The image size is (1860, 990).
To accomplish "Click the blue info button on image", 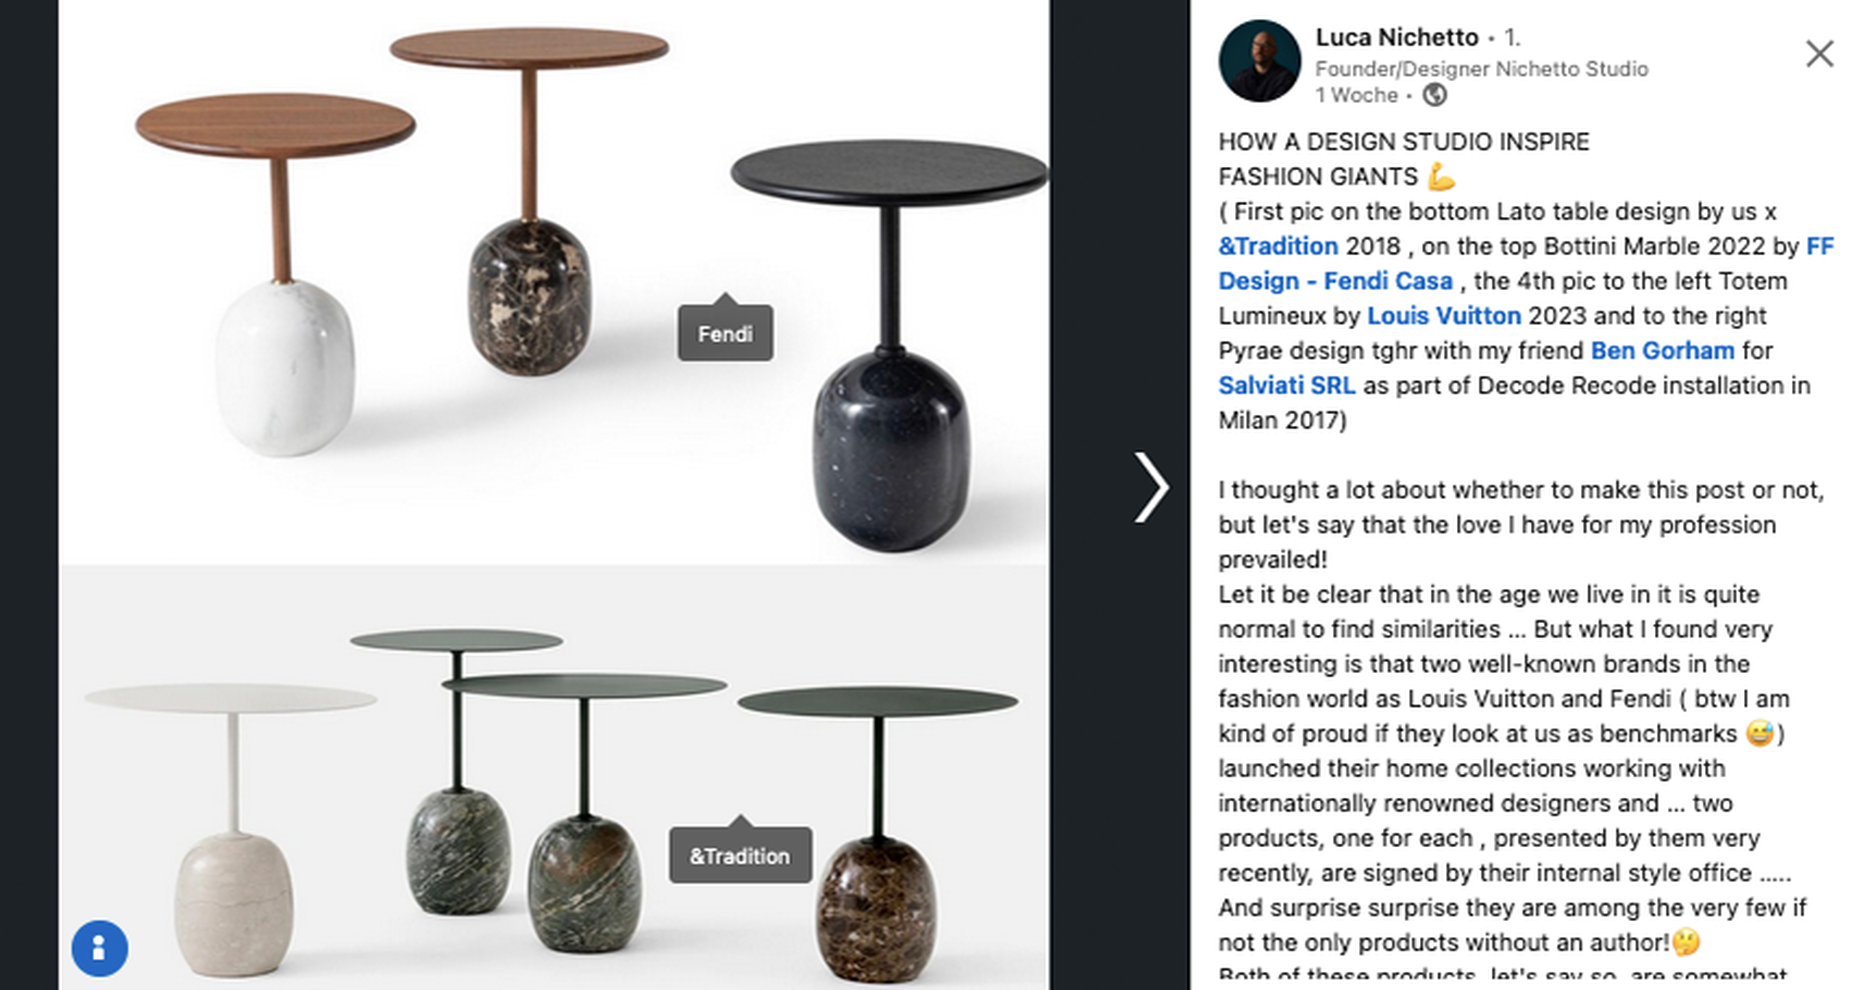I will (x=99, y=947).
